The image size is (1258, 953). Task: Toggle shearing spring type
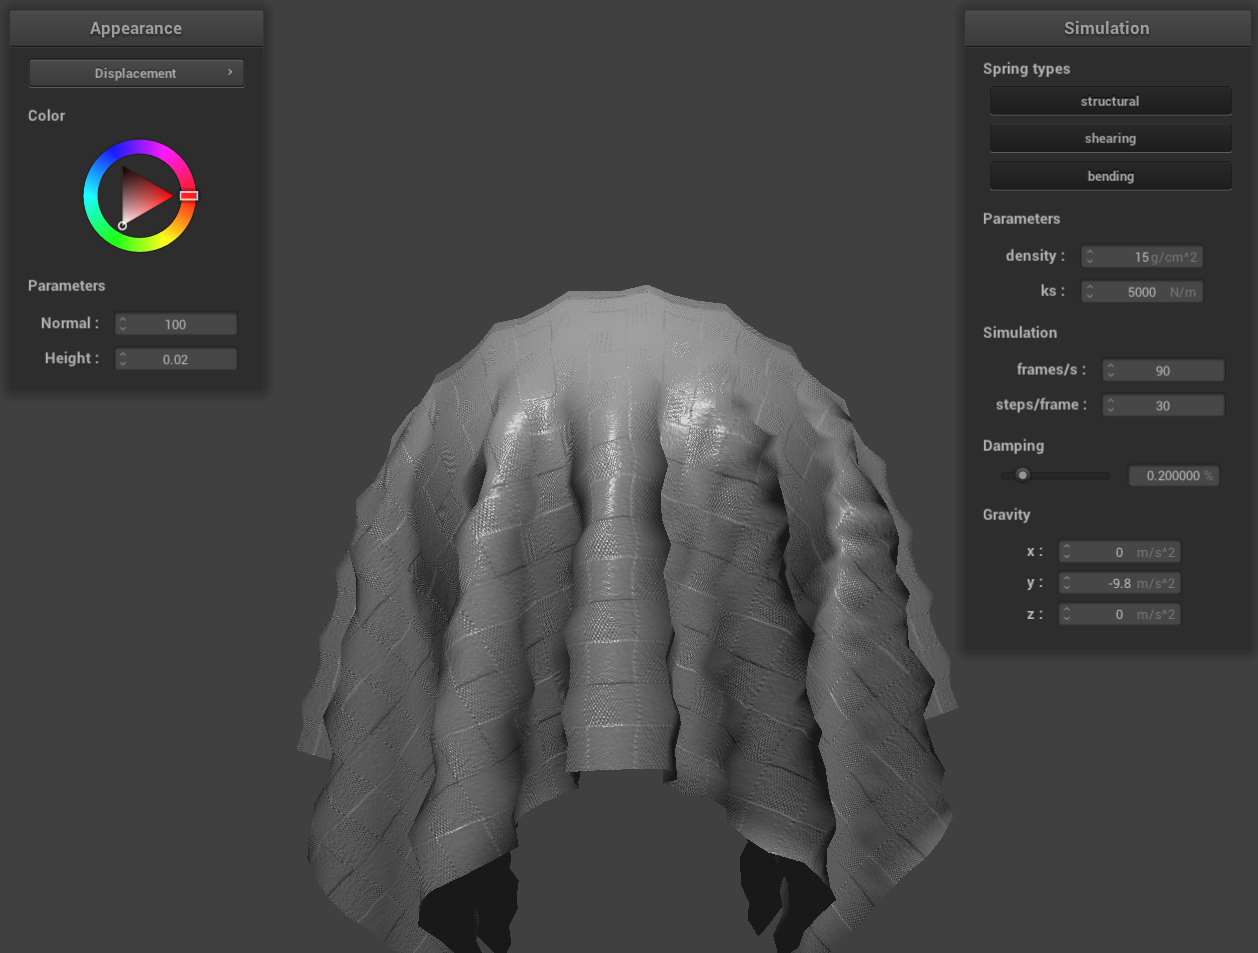[x=1110, y=138]
